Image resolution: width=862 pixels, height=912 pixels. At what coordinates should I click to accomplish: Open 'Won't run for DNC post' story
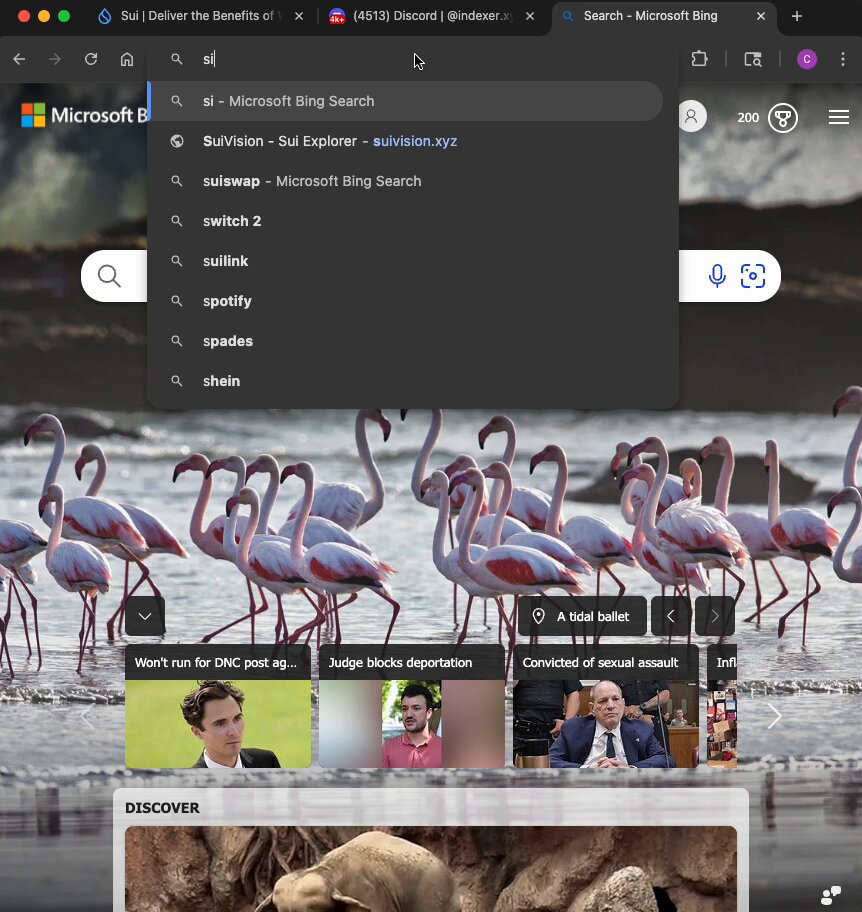218,706
